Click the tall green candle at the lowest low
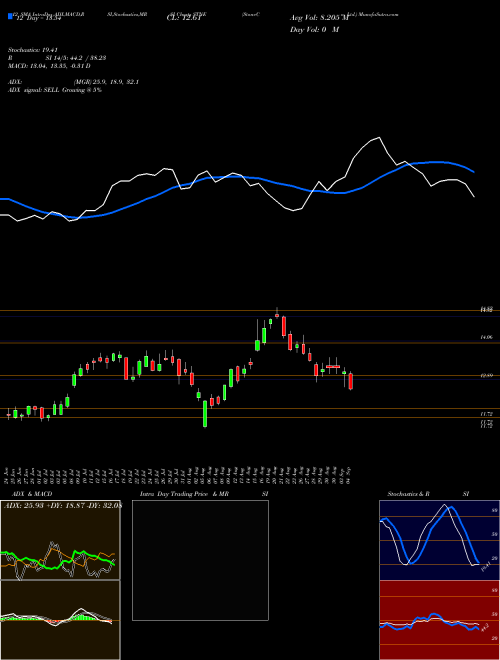 tap(205, 413)
